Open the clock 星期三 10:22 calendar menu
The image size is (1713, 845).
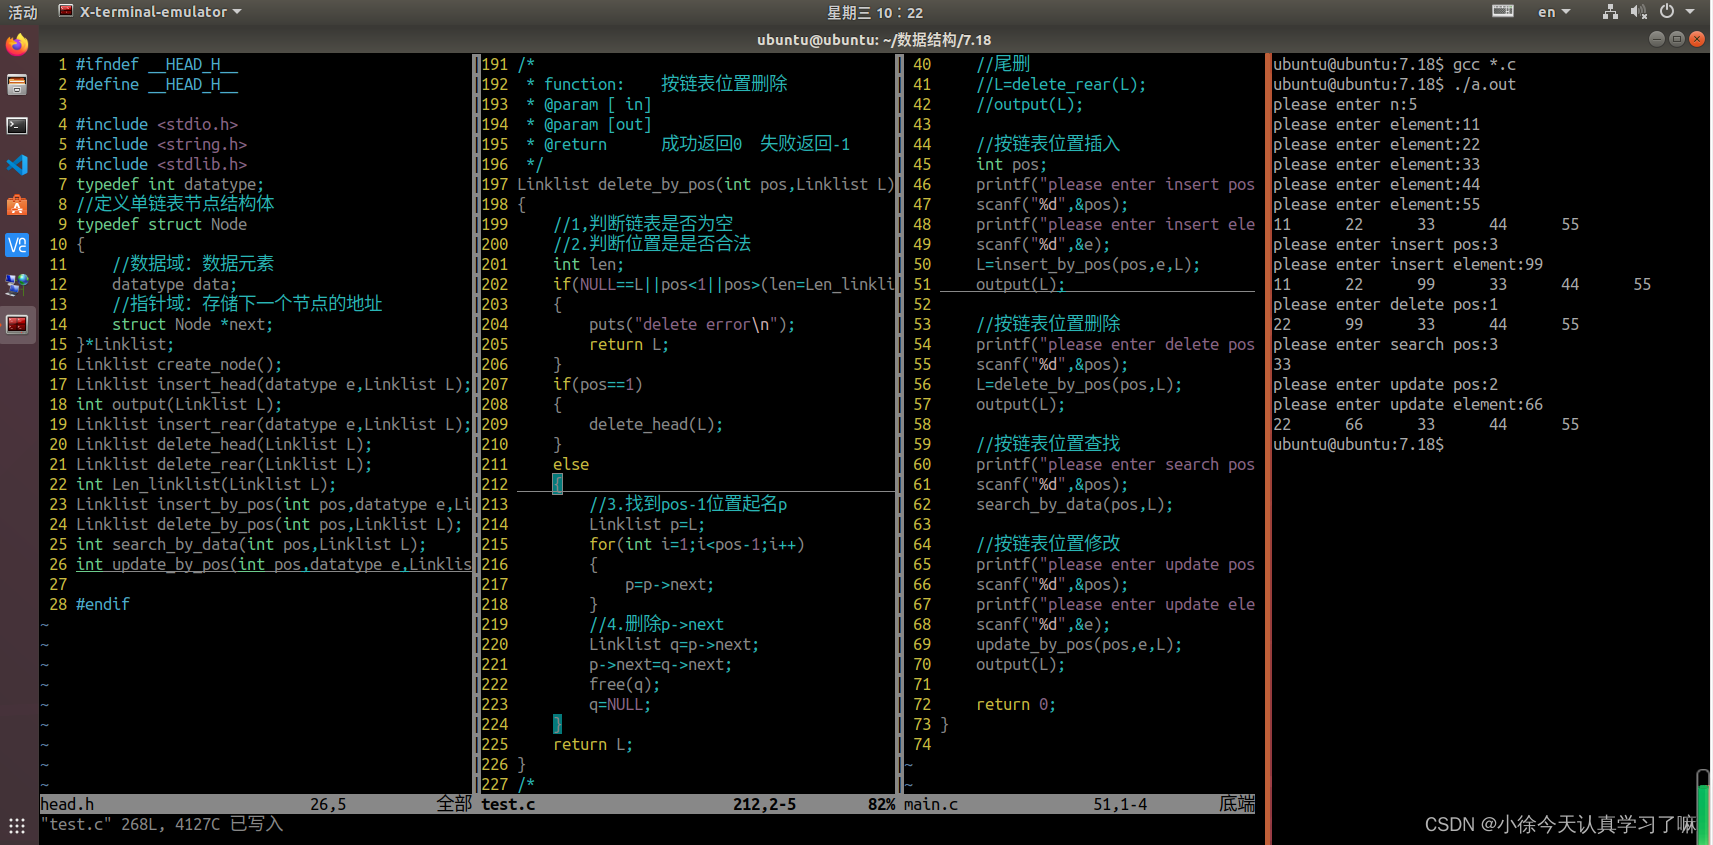[875, 12]
